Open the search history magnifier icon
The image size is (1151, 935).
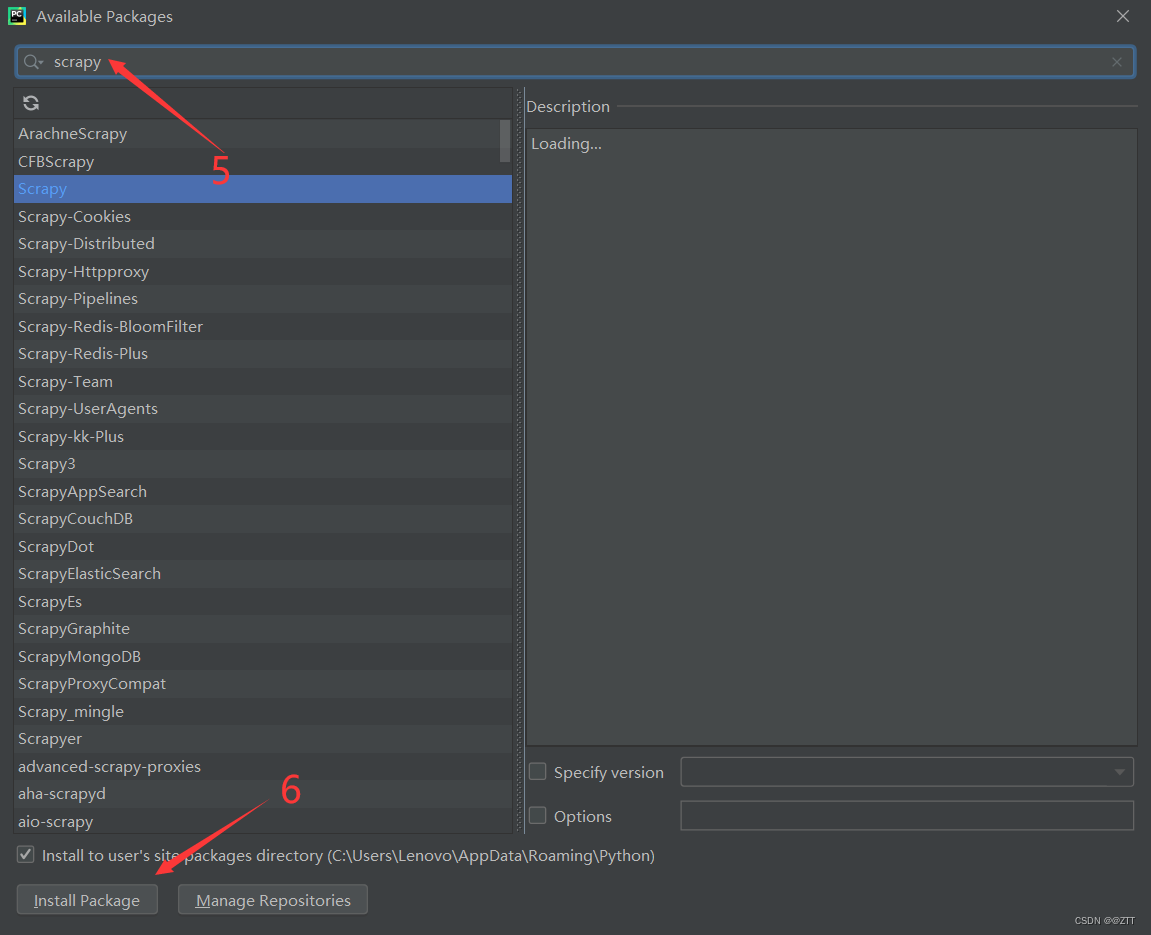pyautogui.click(x=33, y=62)
